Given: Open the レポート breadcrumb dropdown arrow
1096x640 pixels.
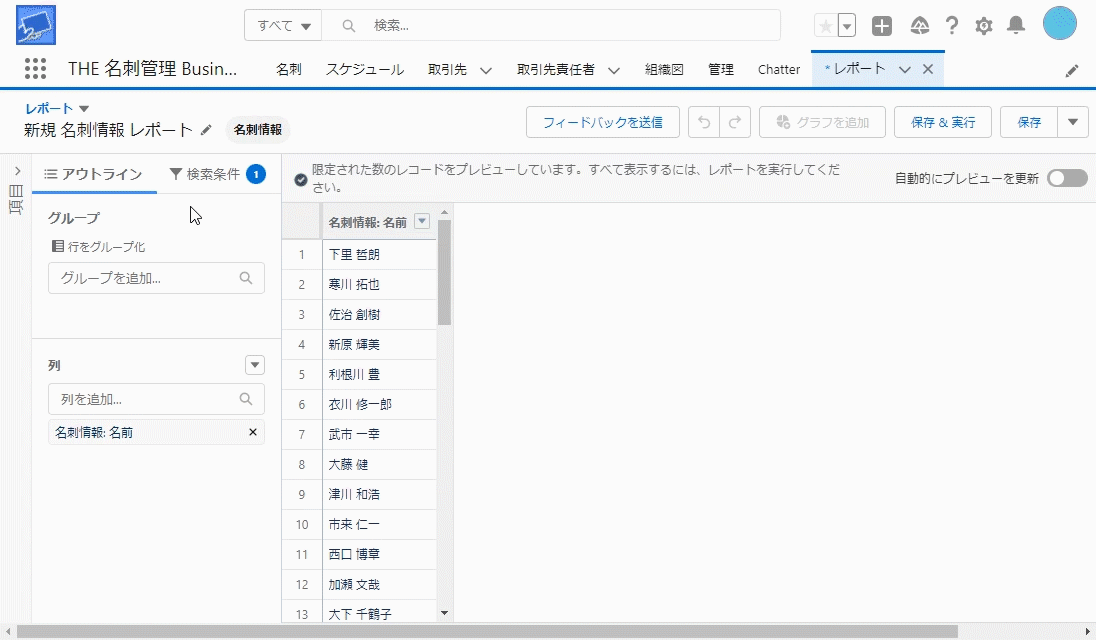Looking at the screenshot, I should click(84, 108).
